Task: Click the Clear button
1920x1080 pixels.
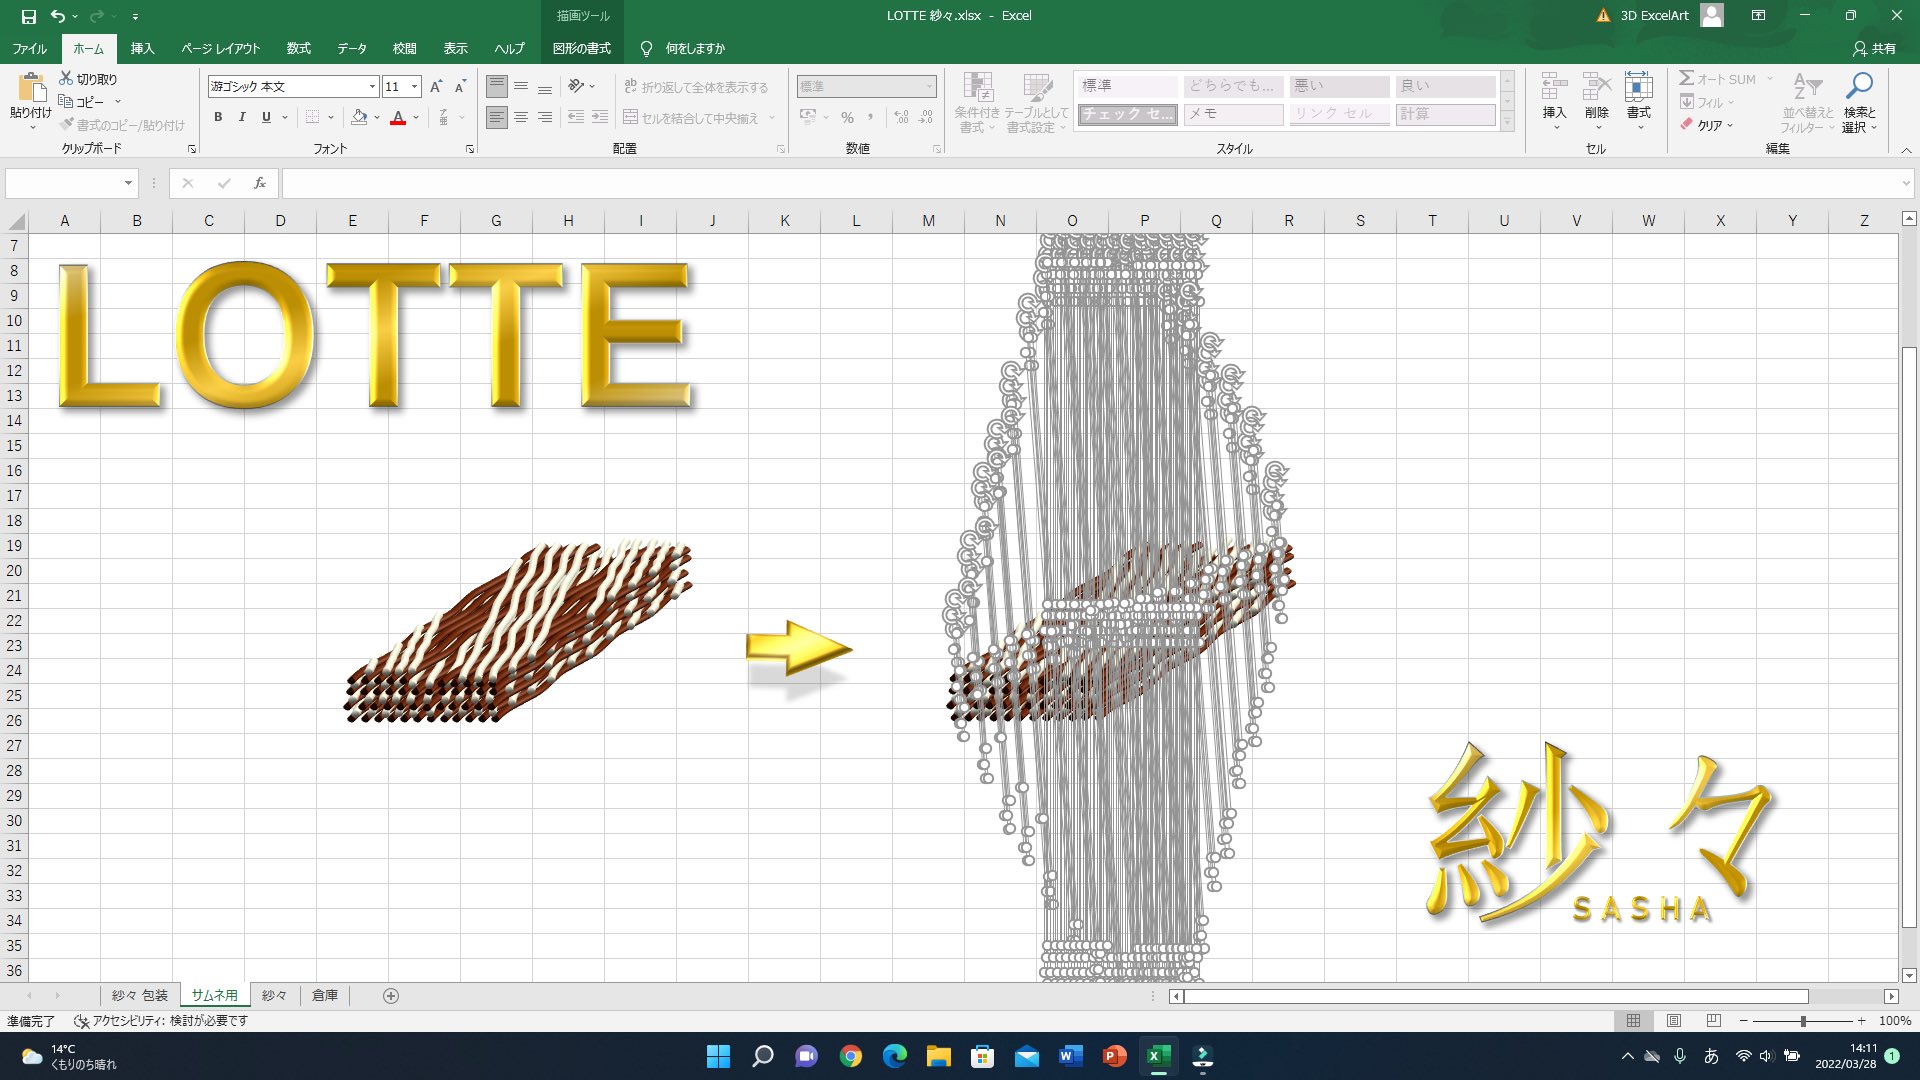Action: [1706, 125]
